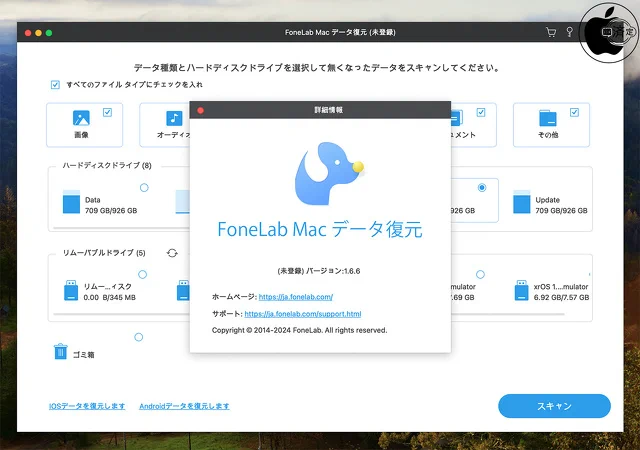Open the Androidデータを復元します link
The image size is (640, 450).
pyautogui.click(x=184, y=406)
